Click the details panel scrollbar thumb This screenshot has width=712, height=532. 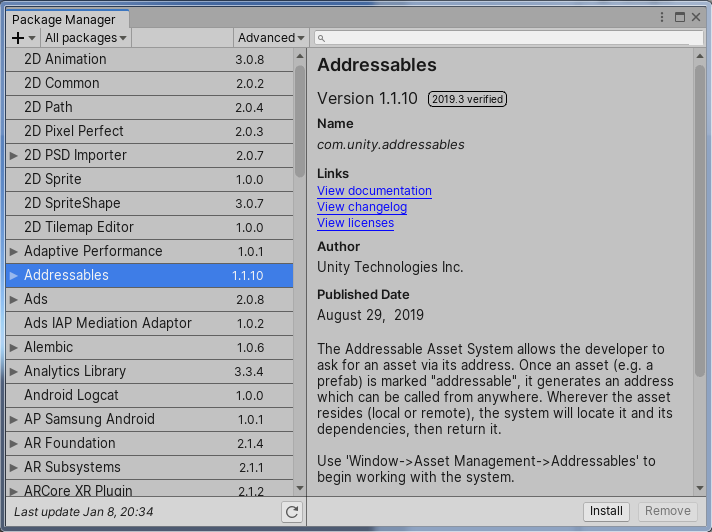pyautogui.click(x=700, y=221)
